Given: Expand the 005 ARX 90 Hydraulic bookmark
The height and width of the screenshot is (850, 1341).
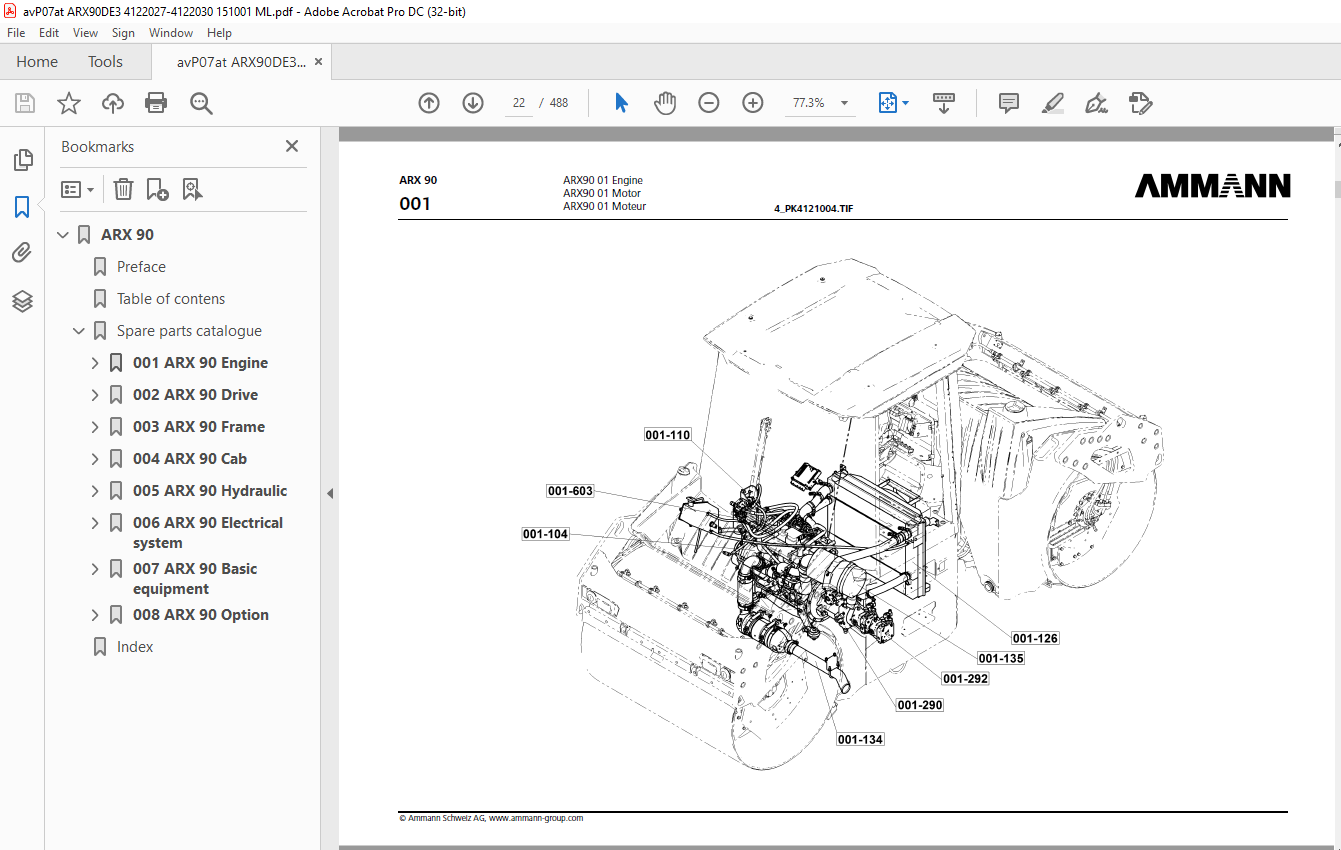Looking at the screenshot, I should click(95, 491).
